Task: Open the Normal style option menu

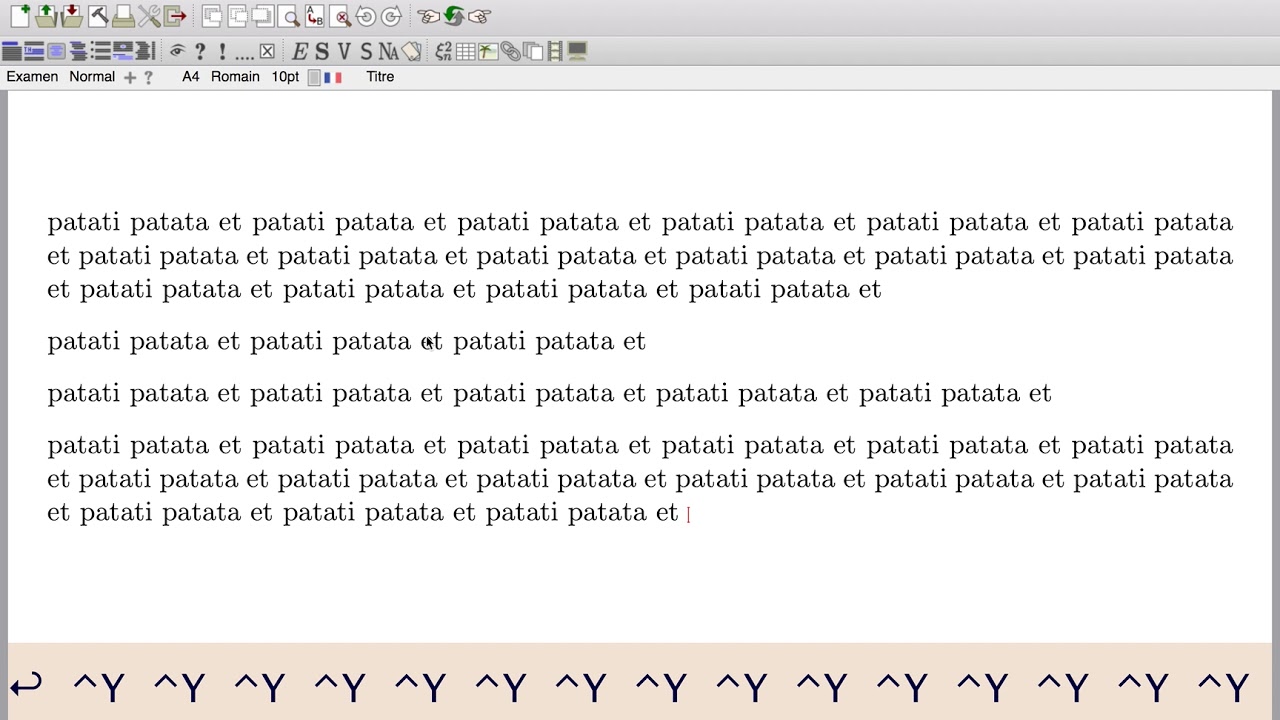Action: pos(92,77)
